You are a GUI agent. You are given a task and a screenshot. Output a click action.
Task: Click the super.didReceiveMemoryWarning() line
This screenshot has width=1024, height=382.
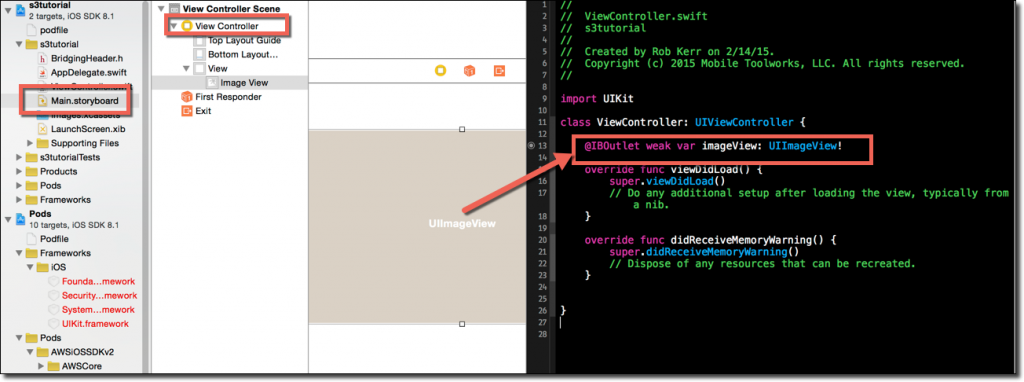(x=705, y=251)
